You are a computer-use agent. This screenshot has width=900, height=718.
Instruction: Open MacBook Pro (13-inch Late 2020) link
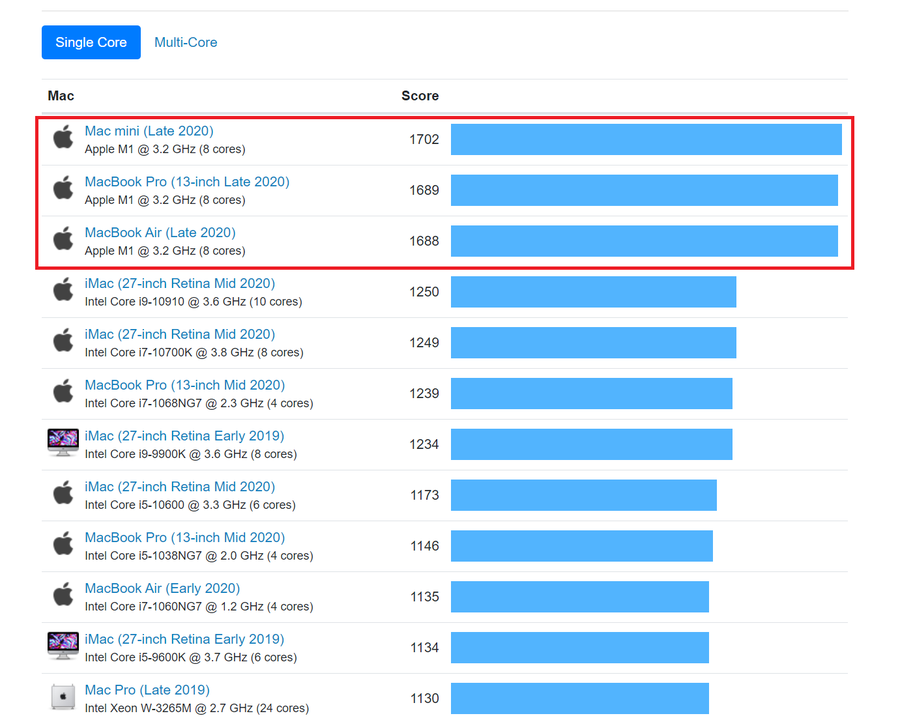(187, 182)
